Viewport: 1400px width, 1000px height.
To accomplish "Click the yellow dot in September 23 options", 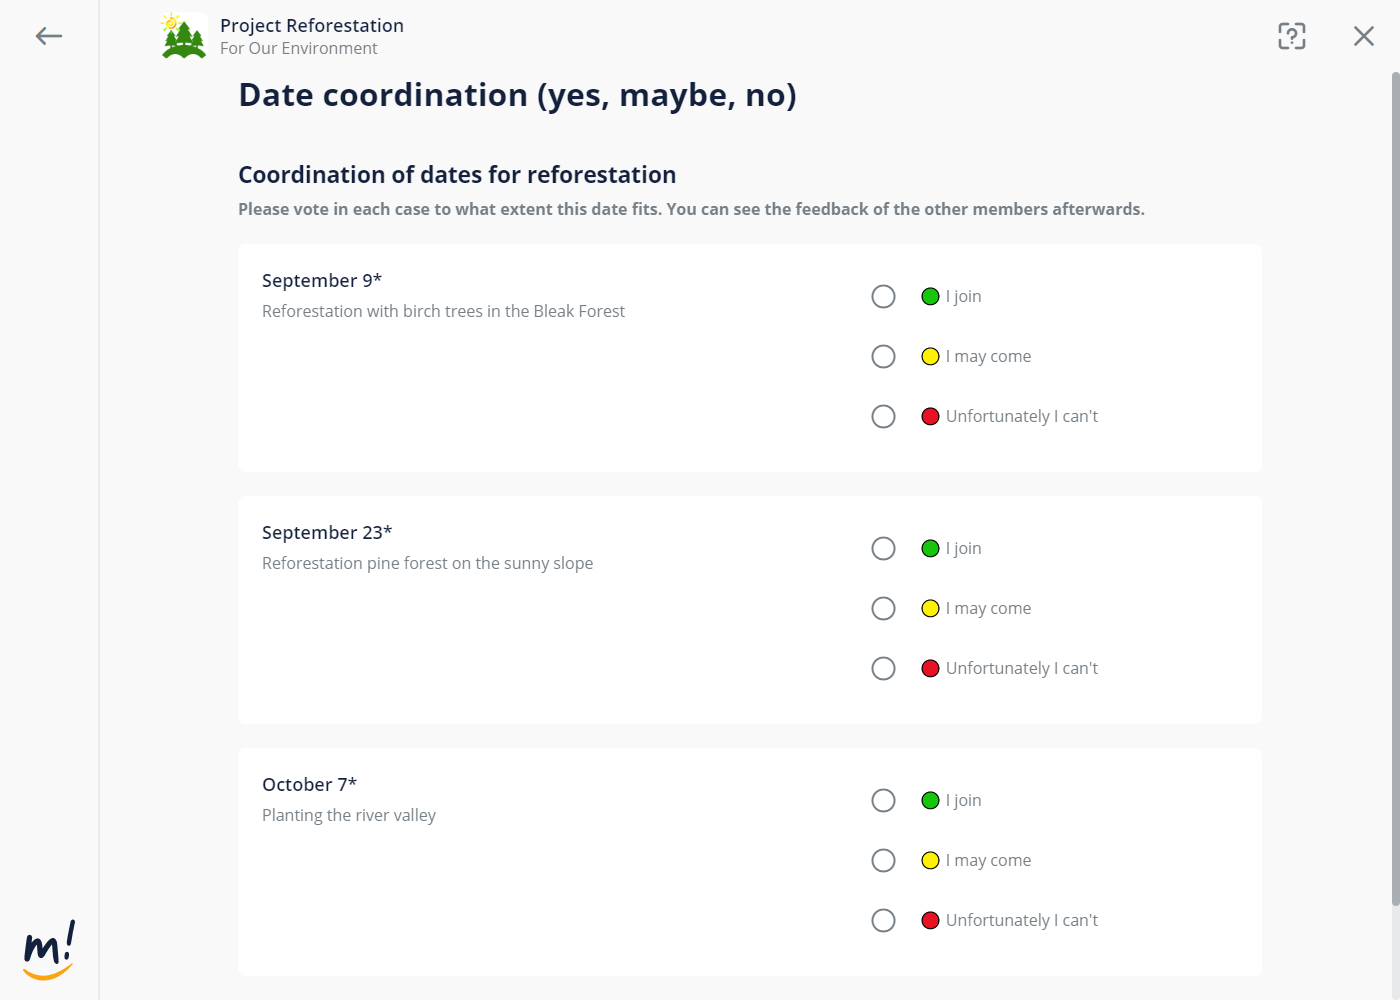I will point(930,609).
